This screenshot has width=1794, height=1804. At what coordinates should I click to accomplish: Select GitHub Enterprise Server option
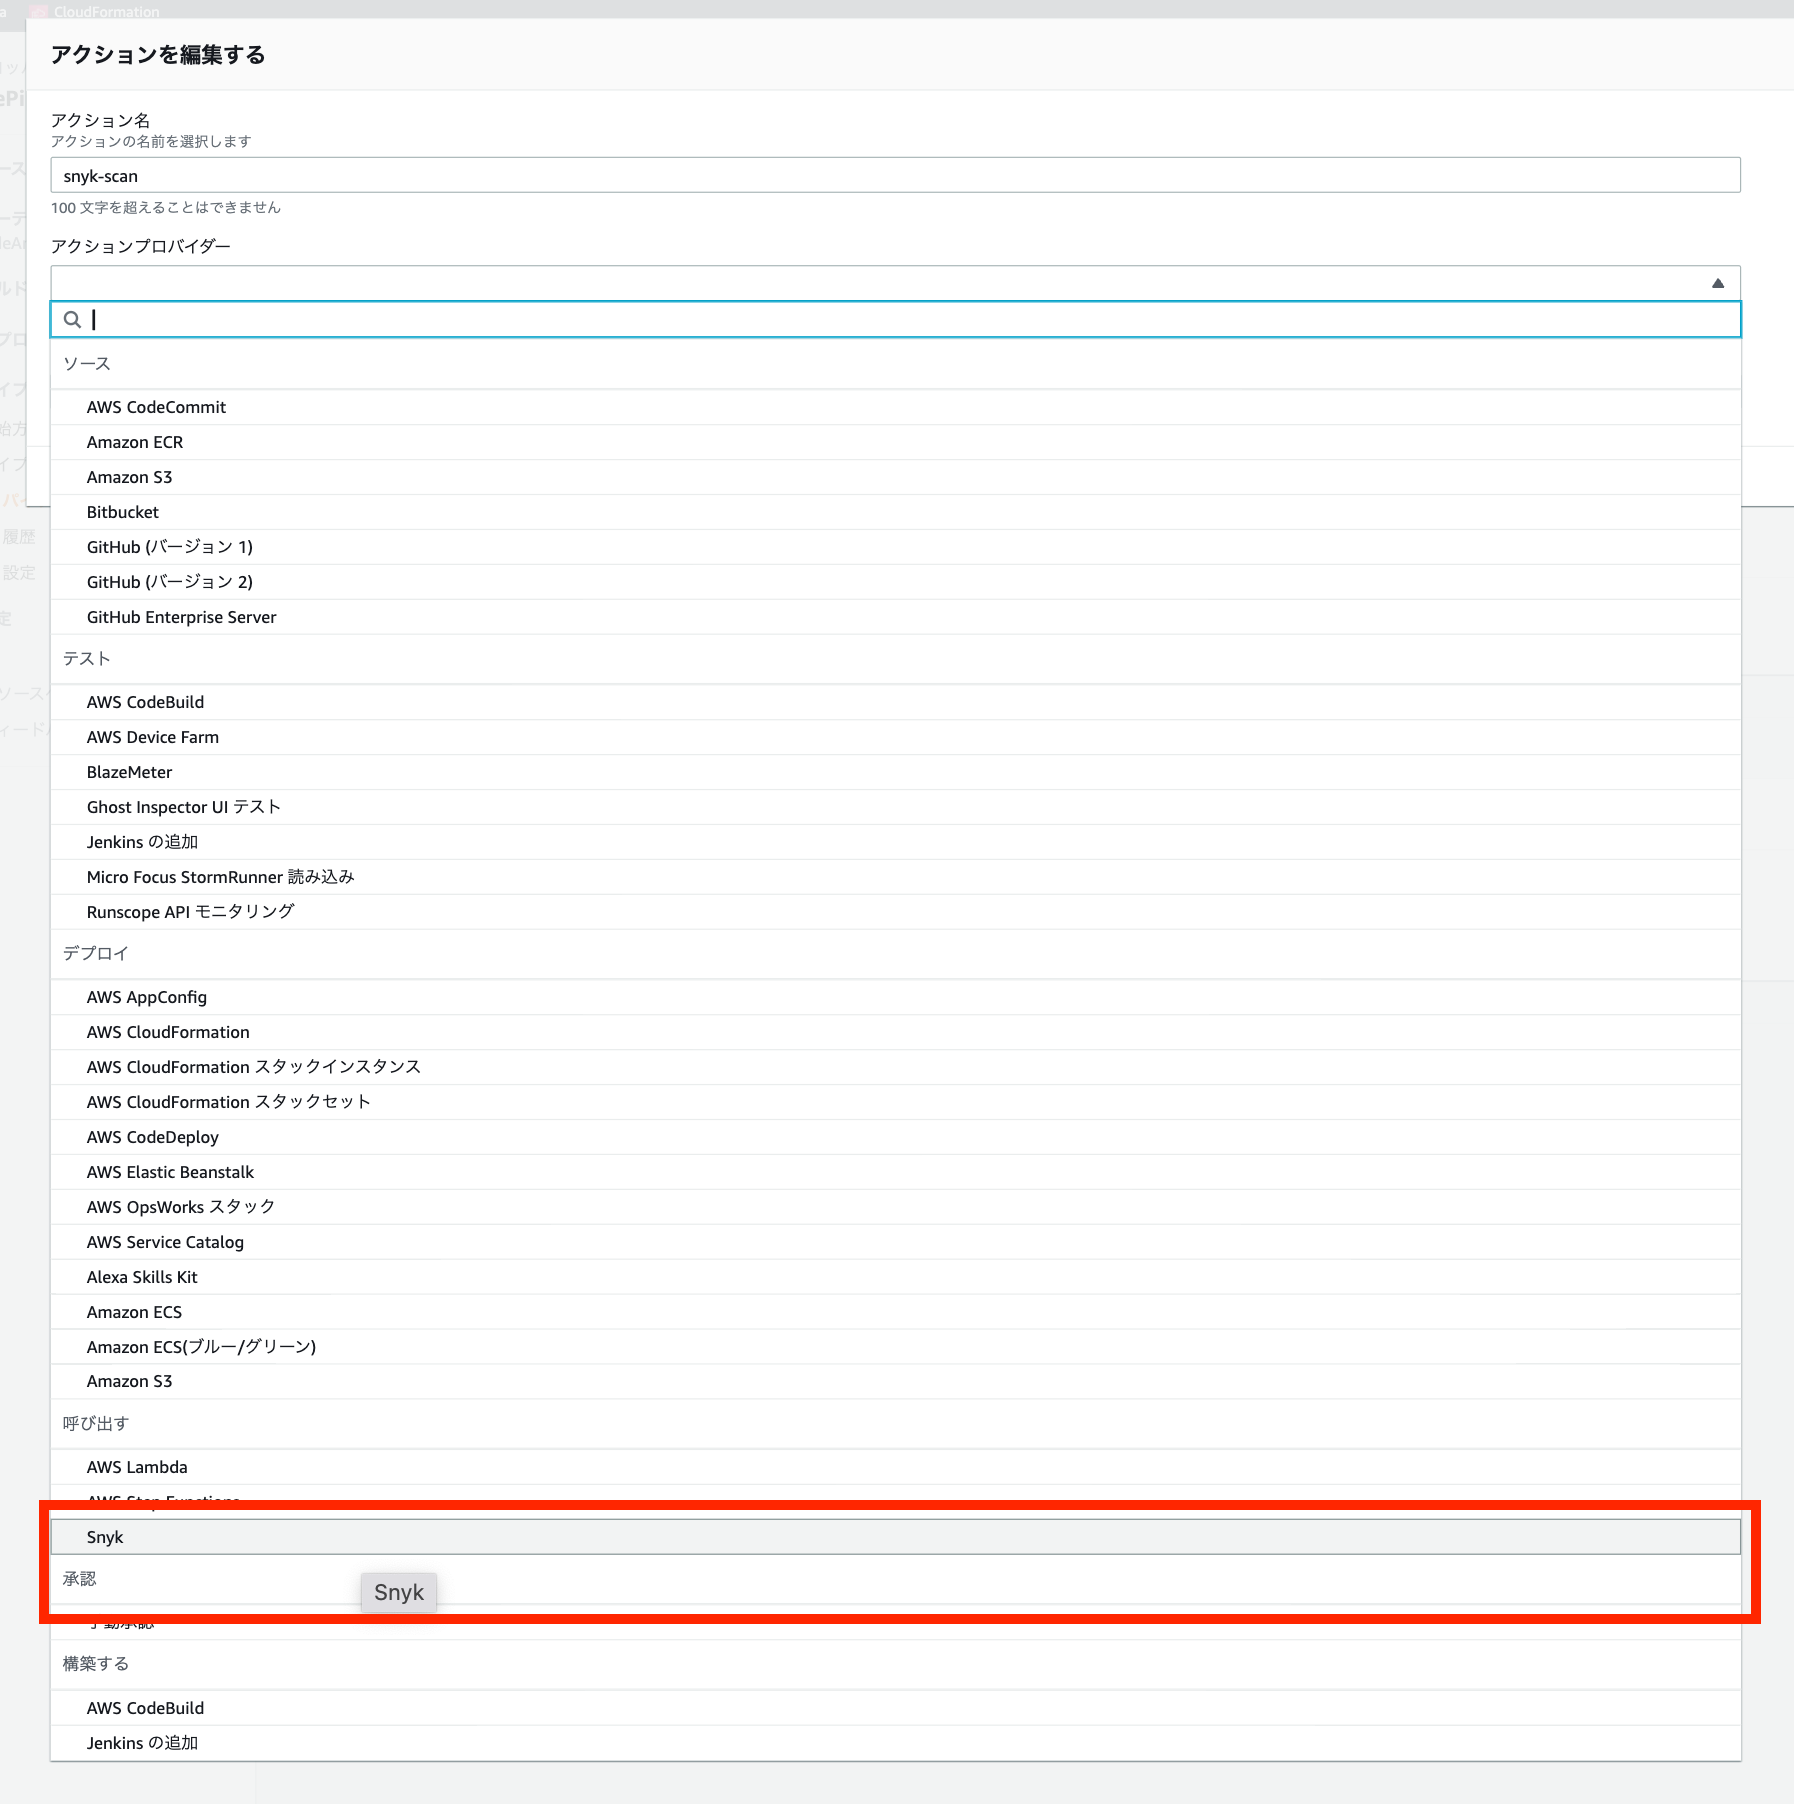[180, 617]
